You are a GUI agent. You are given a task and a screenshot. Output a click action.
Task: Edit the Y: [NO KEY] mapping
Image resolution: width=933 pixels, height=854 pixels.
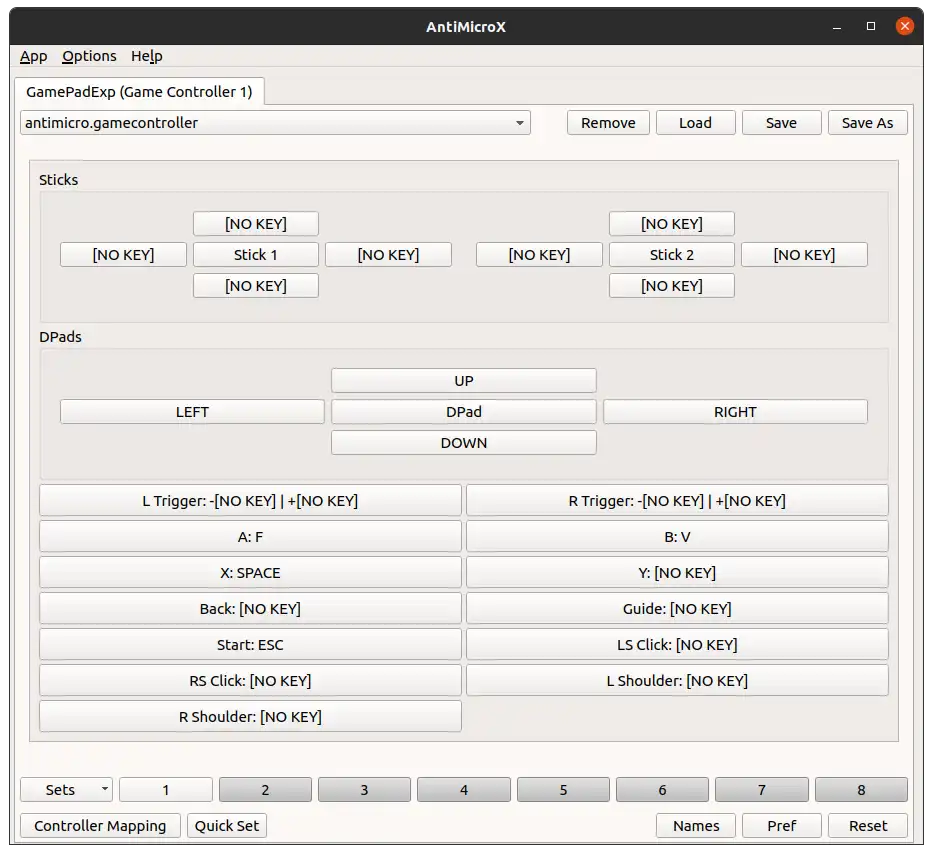[677, 573]
